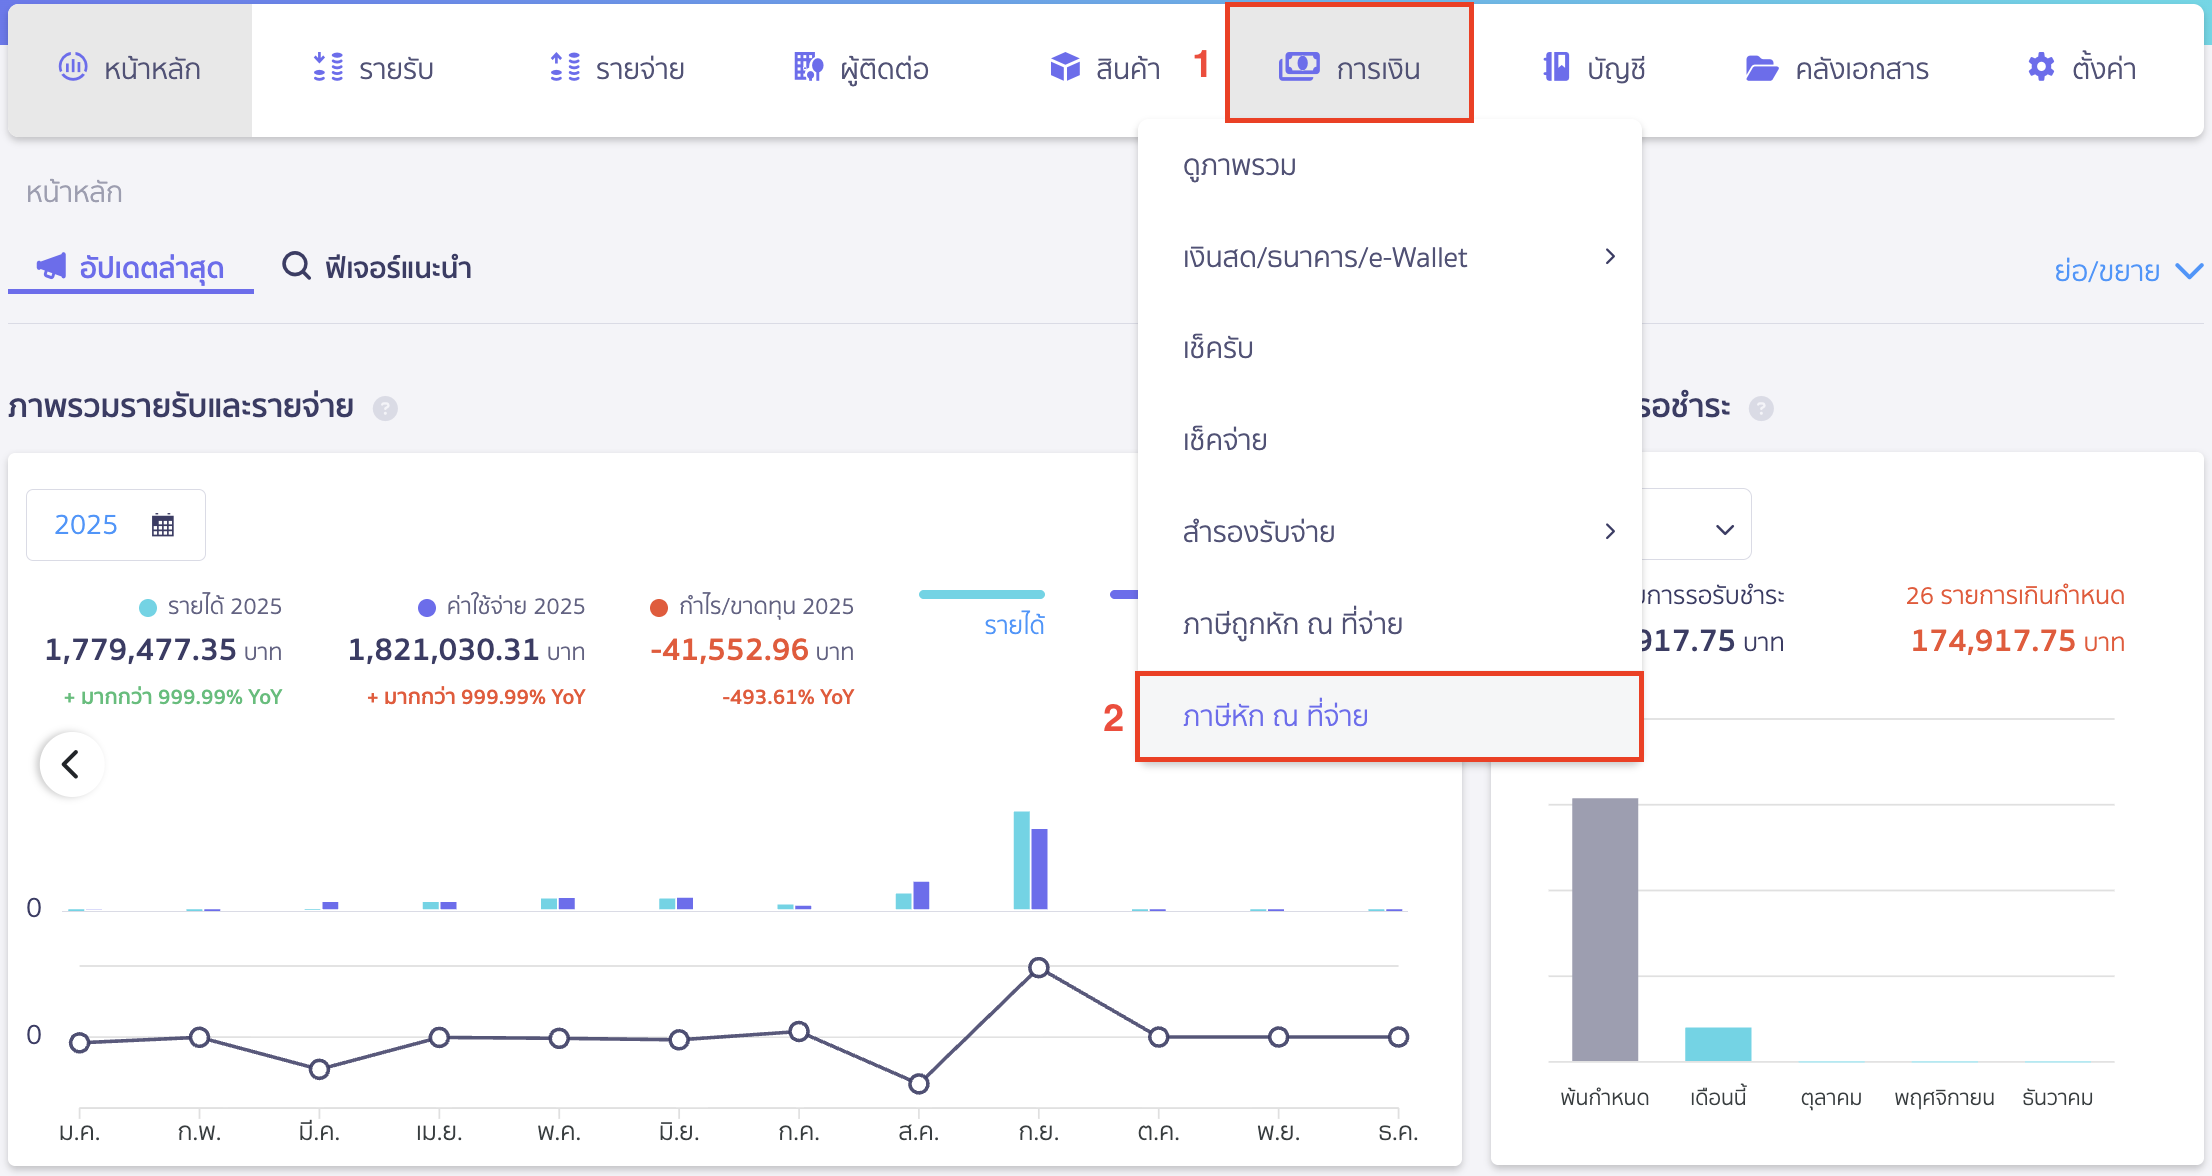Open คลังเอกสาร document folder icon
This screenshot has width=2212, height=1176.
point(1761,68)
